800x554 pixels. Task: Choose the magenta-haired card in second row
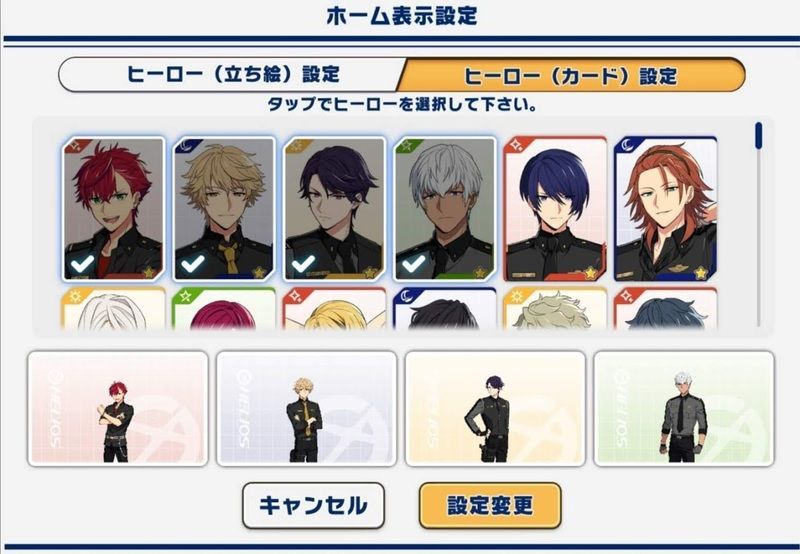[223, 308]
